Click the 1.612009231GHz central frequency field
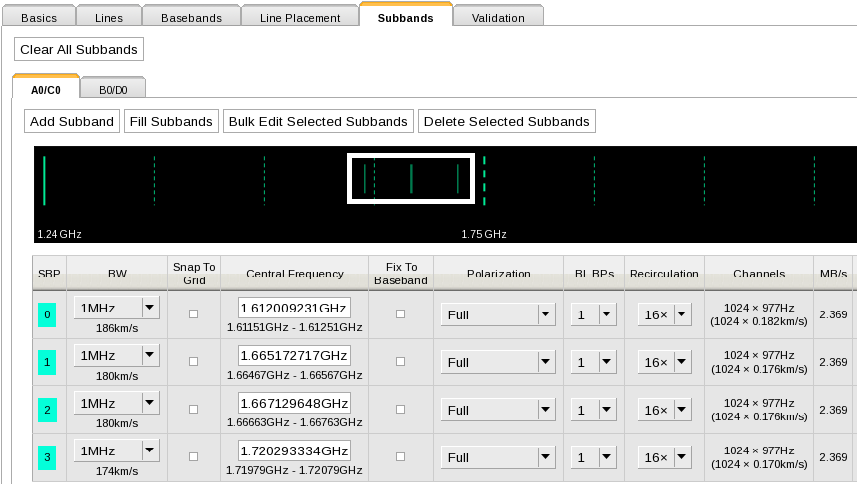The width and height of the screenshot is (857, 484). click(x=294, y=307)
